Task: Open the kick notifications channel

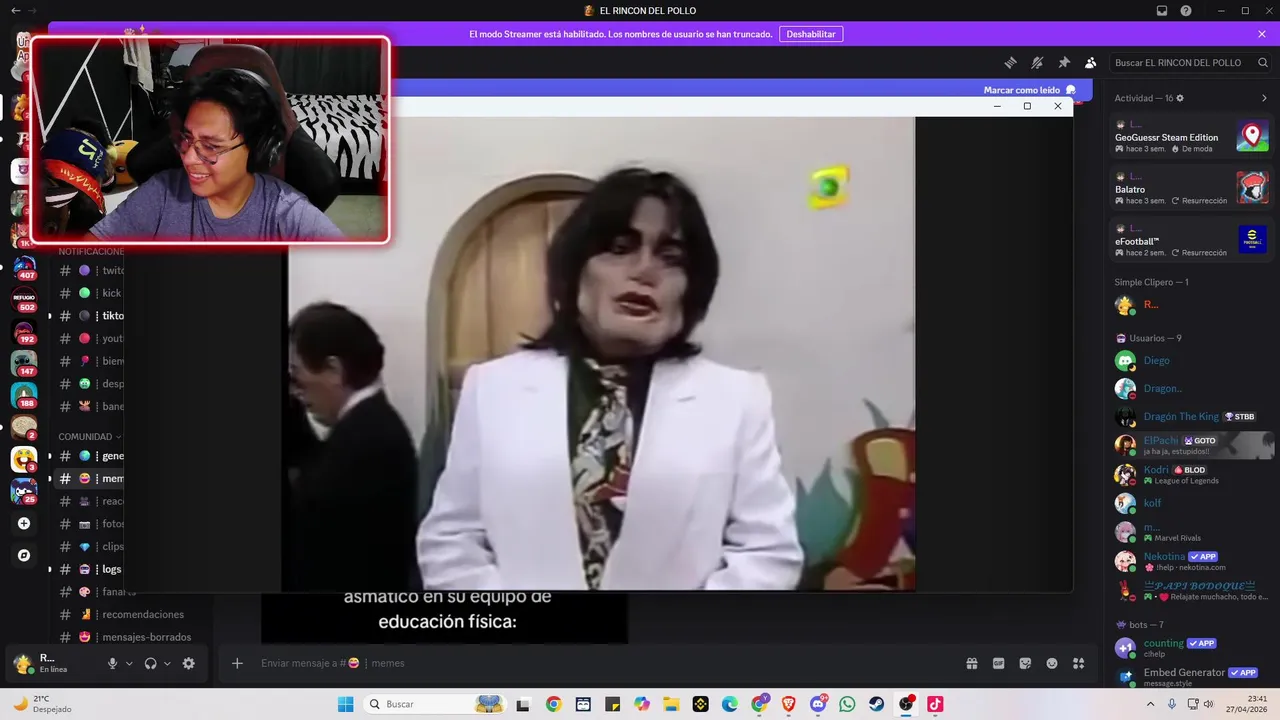Action: tap(92, 293)
